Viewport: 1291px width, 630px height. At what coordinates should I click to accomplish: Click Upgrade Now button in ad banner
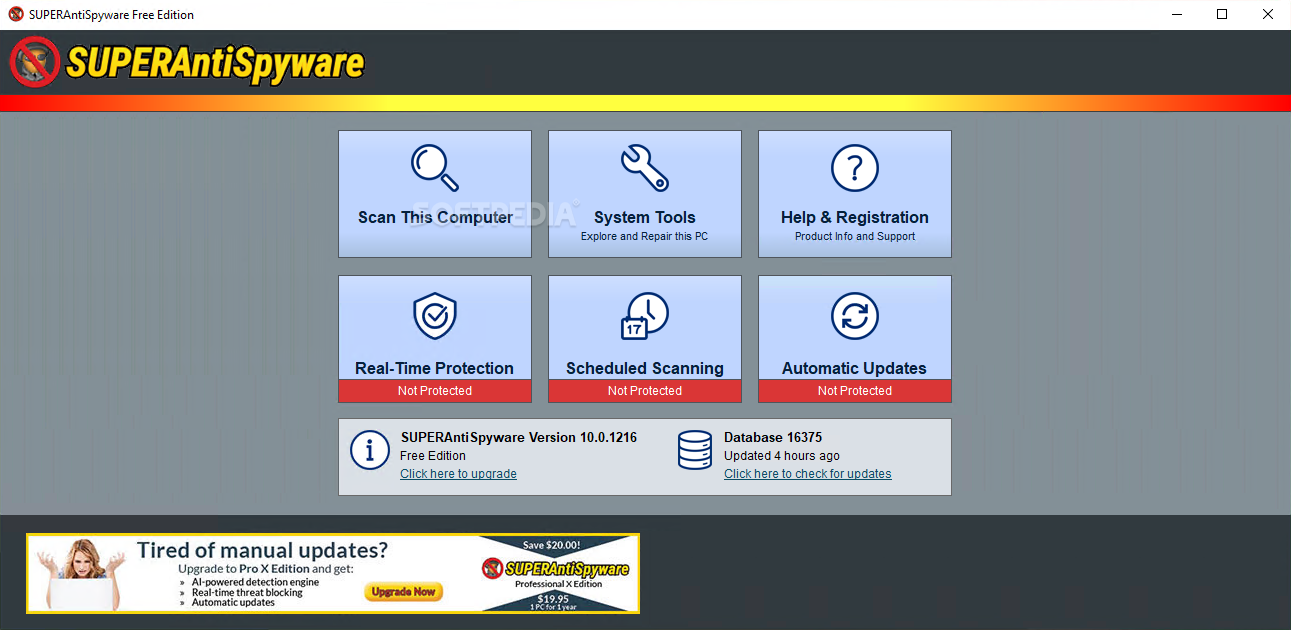403,592
